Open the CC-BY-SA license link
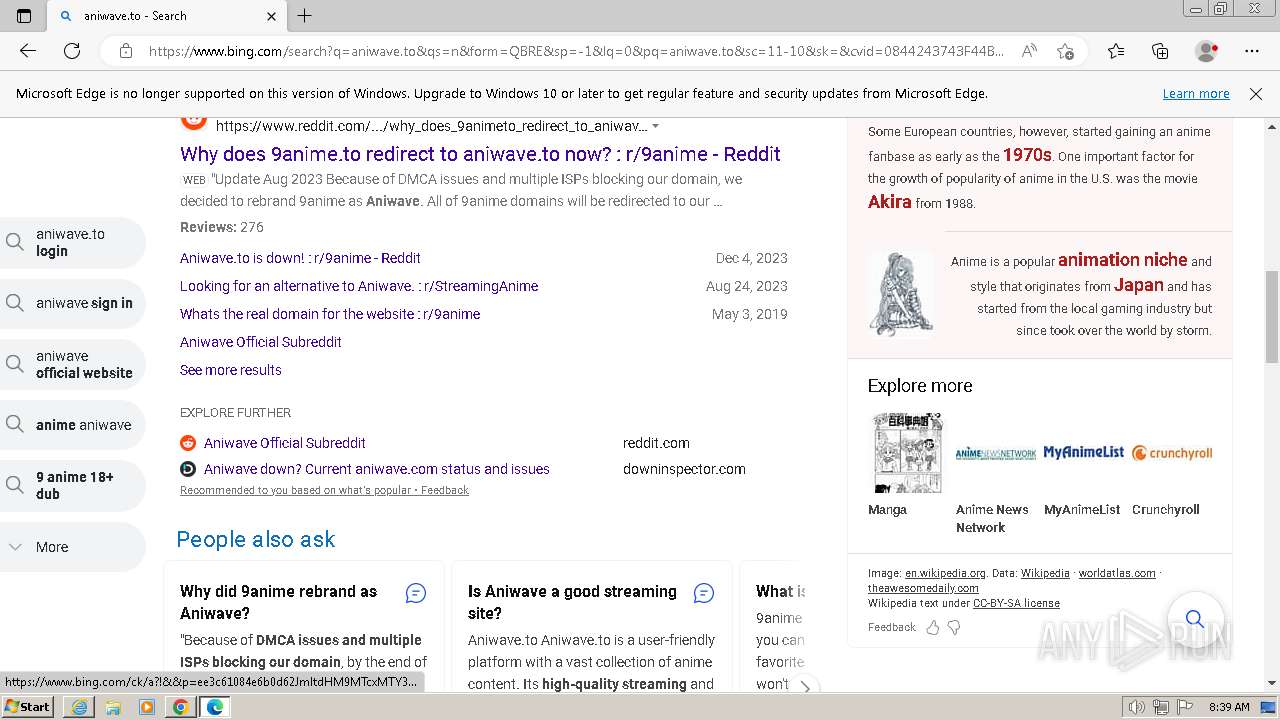 (1016, 603)
